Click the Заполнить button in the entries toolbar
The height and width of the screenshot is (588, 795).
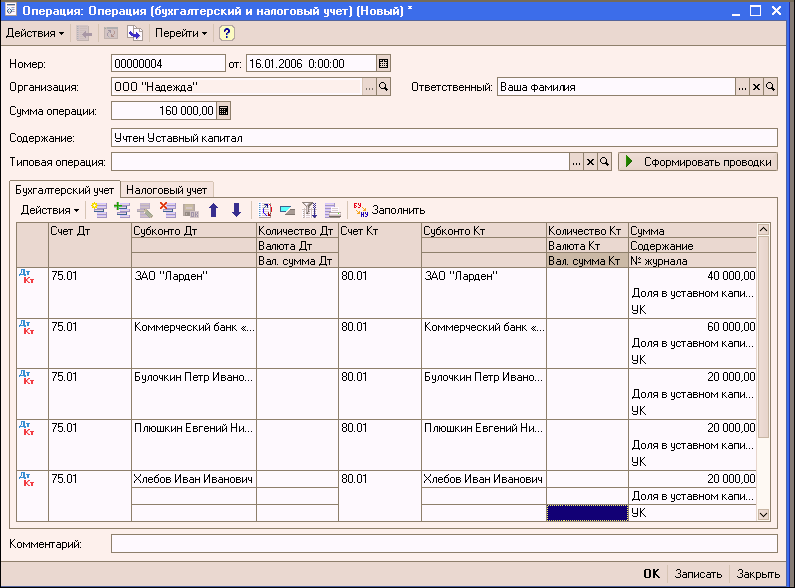click(x=388, y=210)
